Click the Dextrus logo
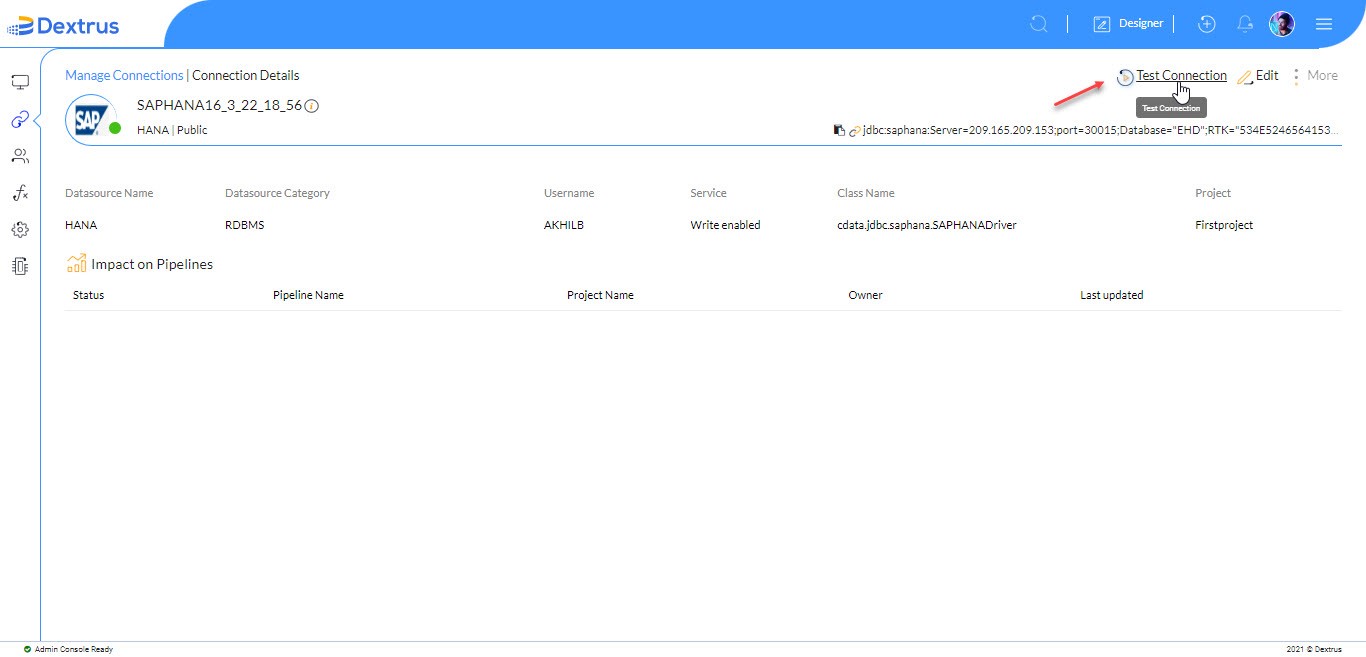This screenshot has width=1366, height=657. (x=63, y=25)
